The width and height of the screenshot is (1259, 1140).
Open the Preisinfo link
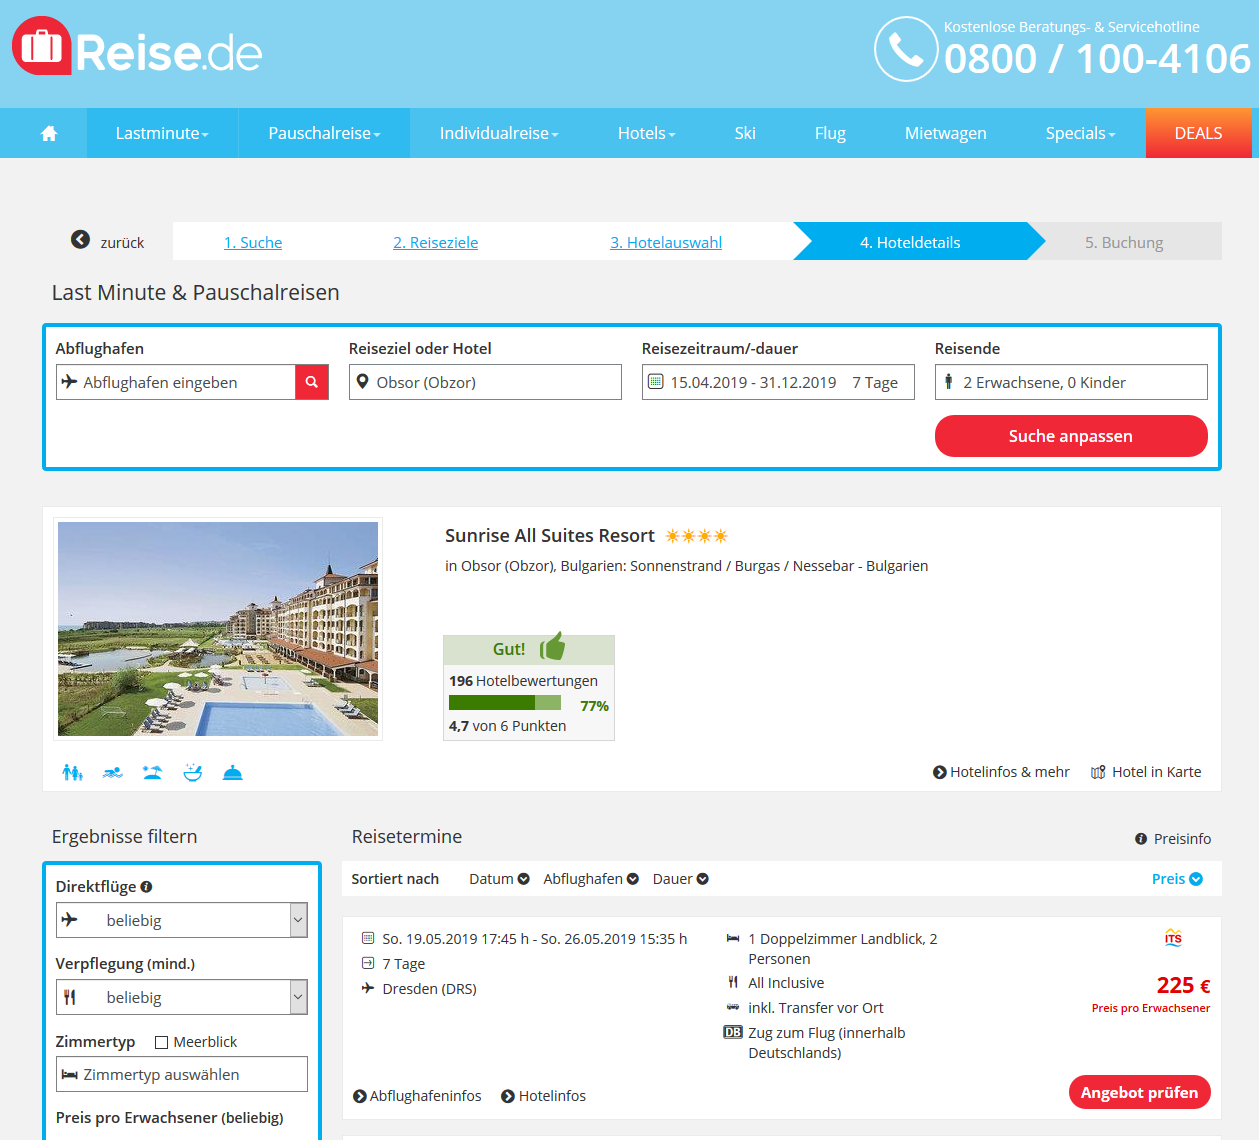1173,839
